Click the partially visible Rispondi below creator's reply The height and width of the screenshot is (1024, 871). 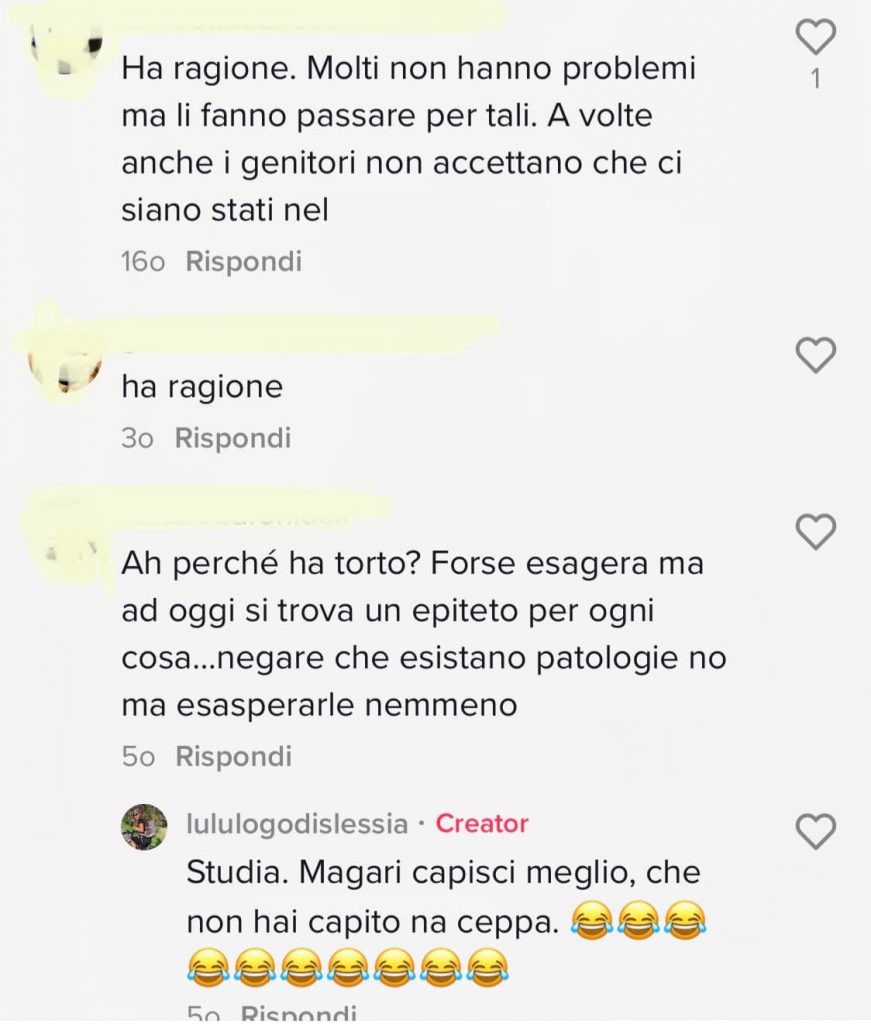click(x=298, y=1014)
